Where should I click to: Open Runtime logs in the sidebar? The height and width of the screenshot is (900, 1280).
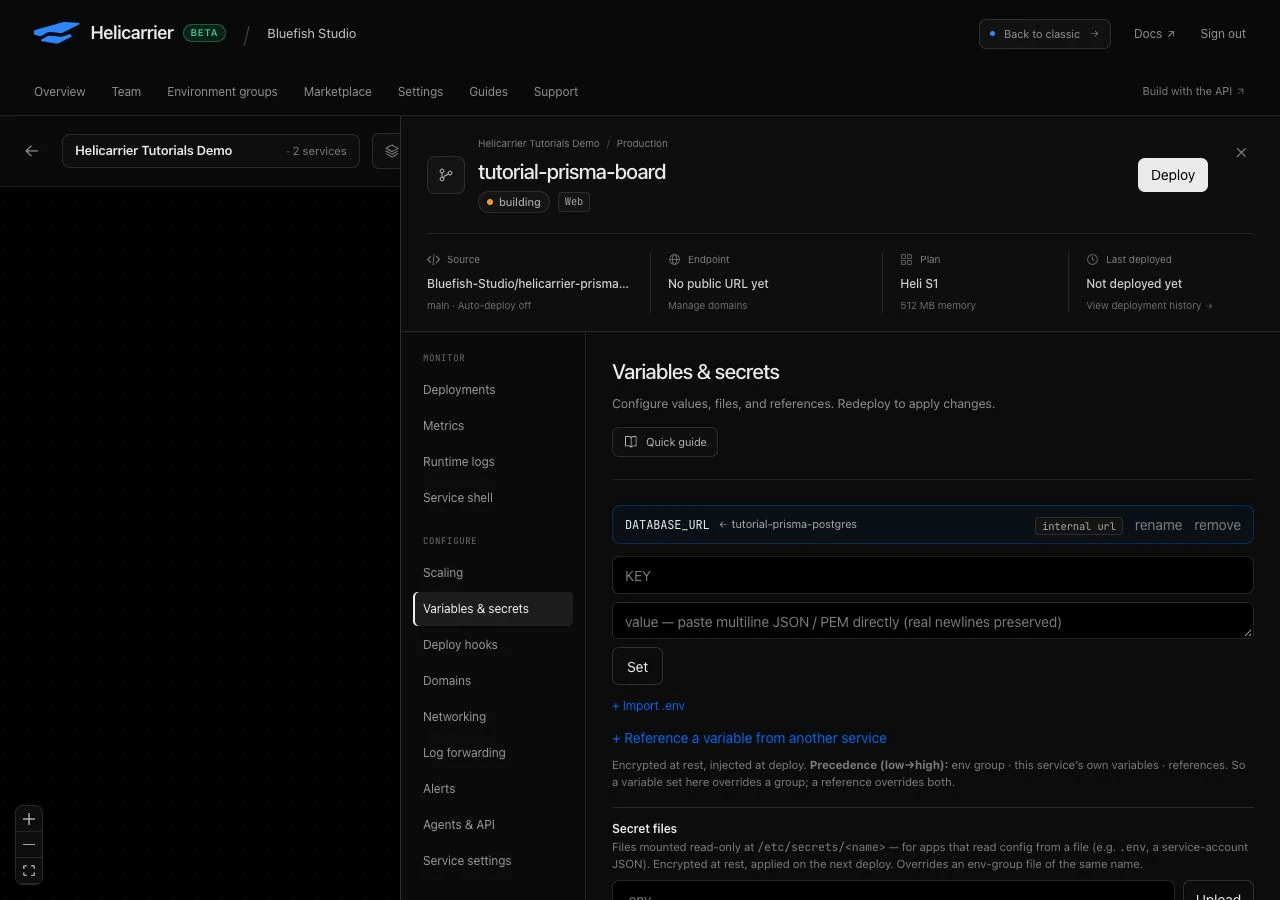(458, 462)
